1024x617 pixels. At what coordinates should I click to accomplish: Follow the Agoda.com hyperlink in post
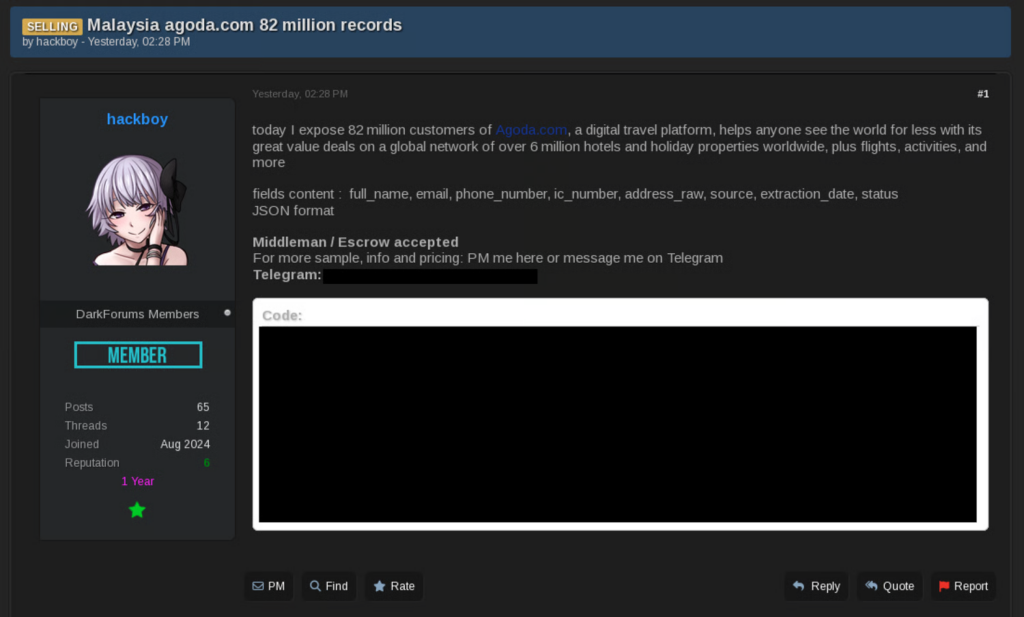(x=531, y=130)
